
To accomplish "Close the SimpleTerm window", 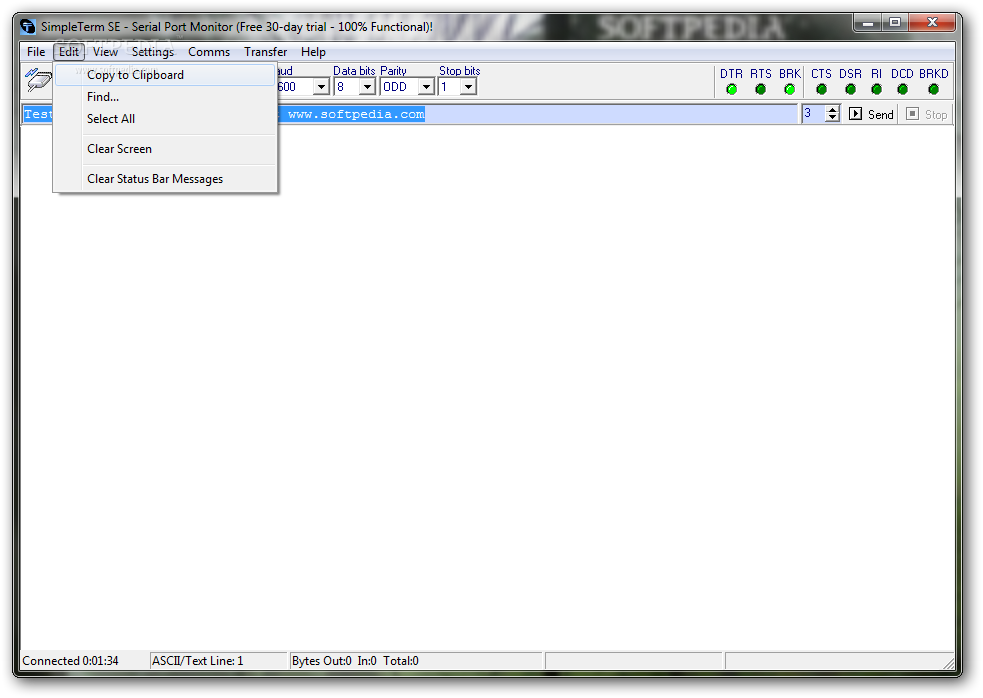I will coord(932,23).
